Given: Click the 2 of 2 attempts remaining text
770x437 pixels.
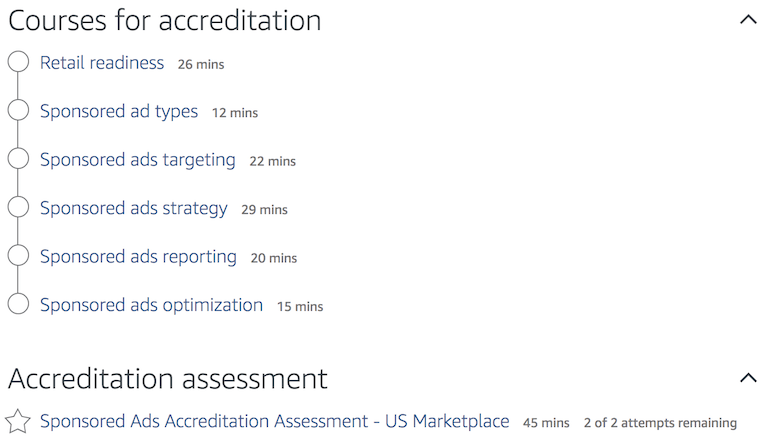Looking at the screenshot, I should point(660,423).
